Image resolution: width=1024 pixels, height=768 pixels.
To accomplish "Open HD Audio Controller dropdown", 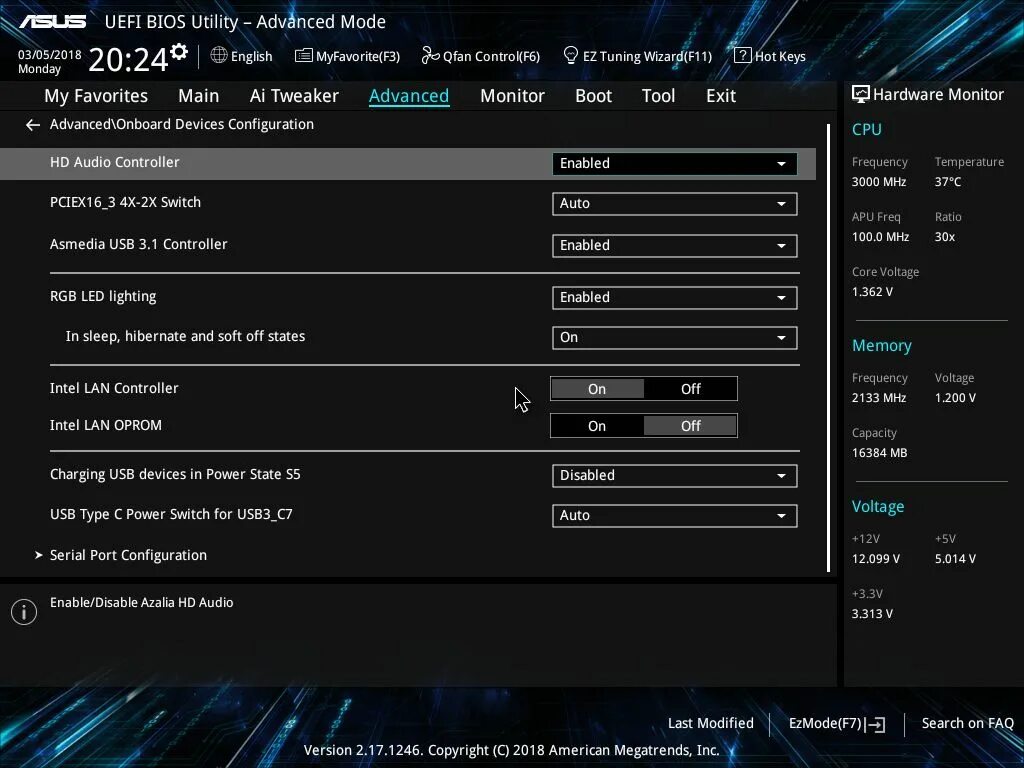I will click(675, 163).
